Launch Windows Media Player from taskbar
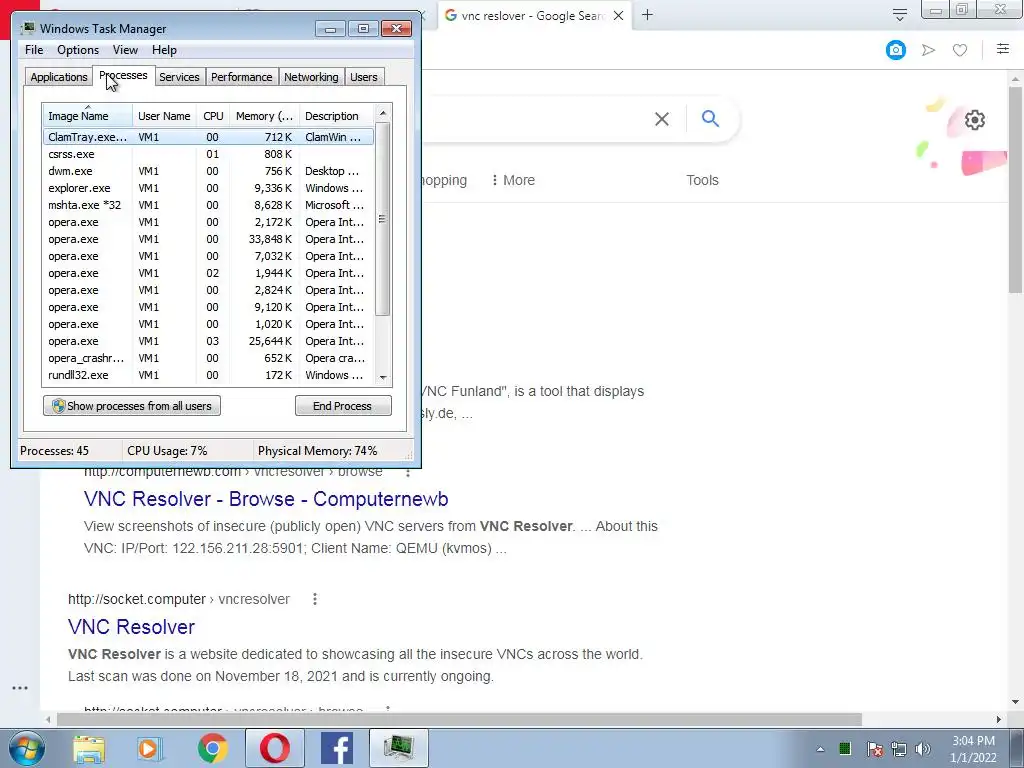 pos(150,749)
